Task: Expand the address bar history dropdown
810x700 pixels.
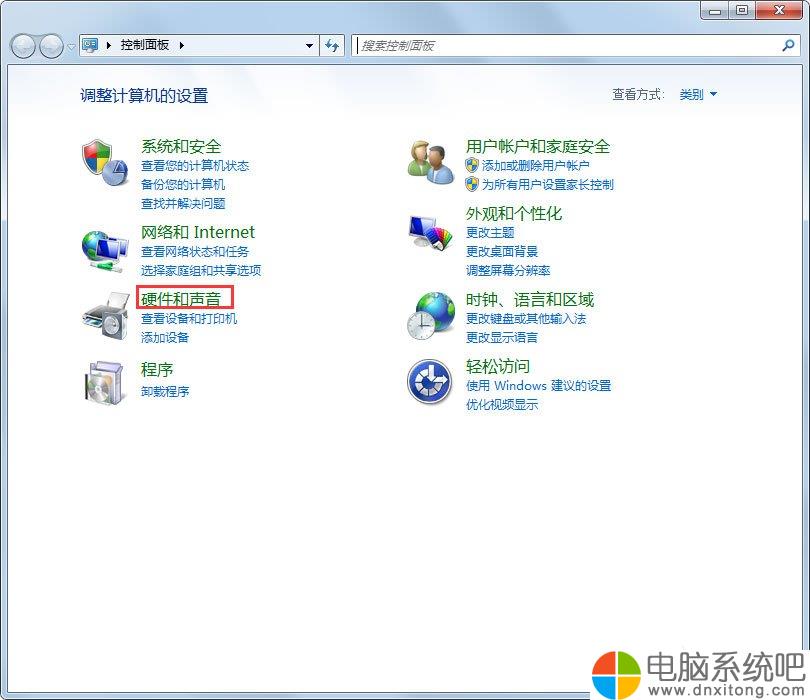Action: (x=309, y=45)
